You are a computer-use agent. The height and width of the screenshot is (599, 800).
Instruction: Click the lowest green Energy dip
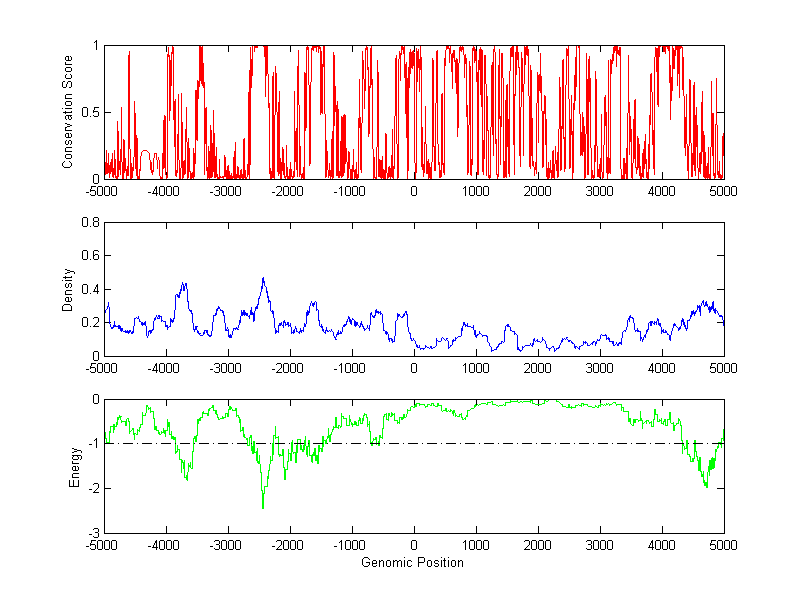click(x=263, y=508)
